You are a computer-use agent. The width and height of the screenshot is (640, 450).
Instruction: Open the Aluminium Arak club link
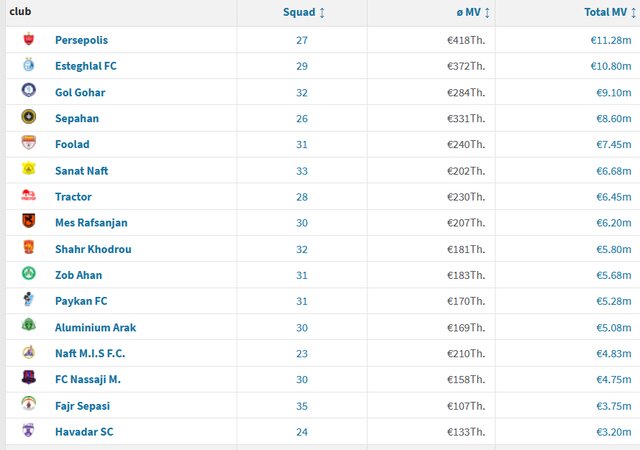click(x=96, y=327)
